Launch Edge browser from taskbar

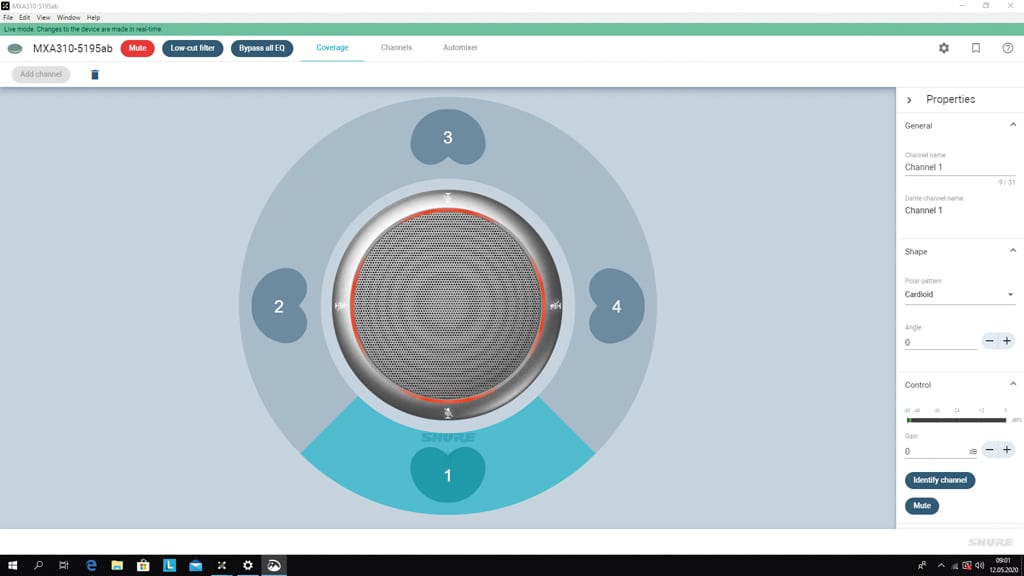tap(91, 566)
